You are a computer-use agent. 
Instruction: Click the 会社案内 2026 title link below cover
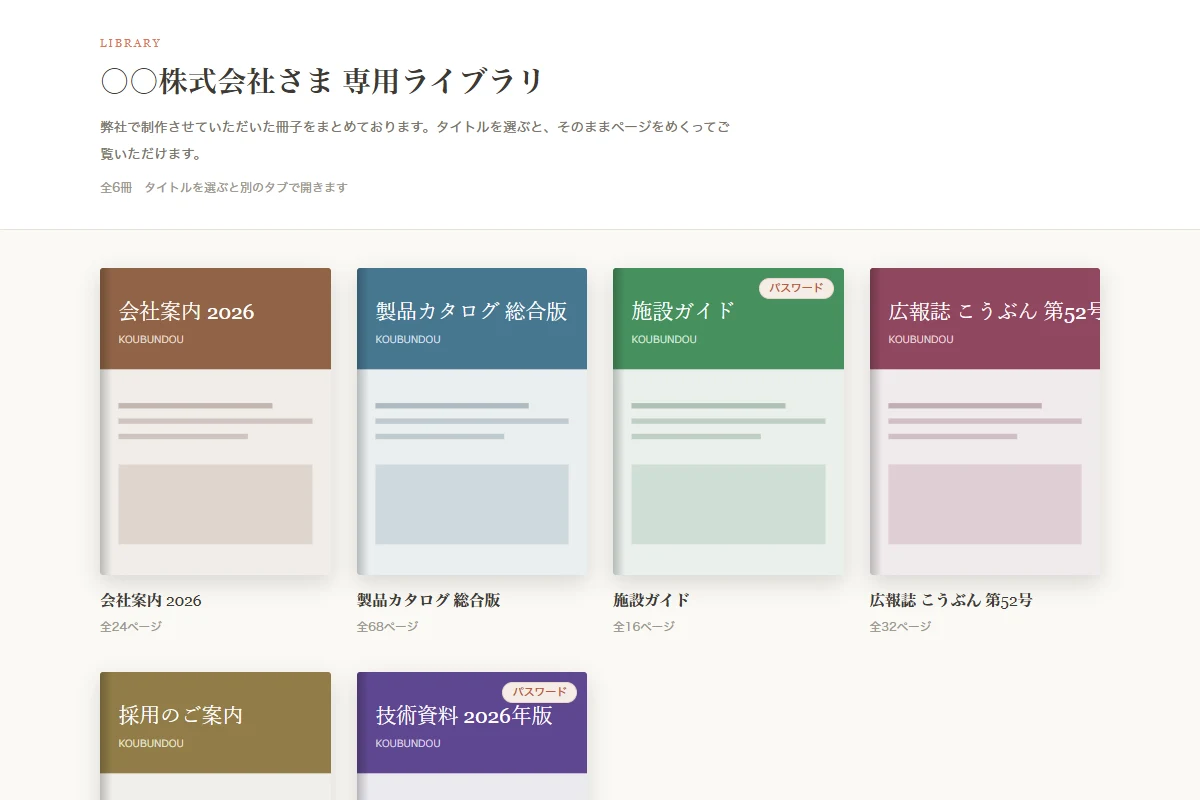151,601
